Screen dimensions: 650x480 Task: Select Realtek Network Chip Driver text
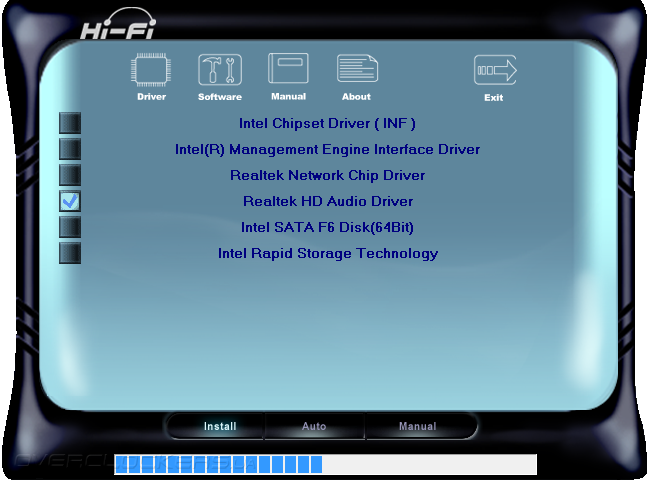[327, 175]
